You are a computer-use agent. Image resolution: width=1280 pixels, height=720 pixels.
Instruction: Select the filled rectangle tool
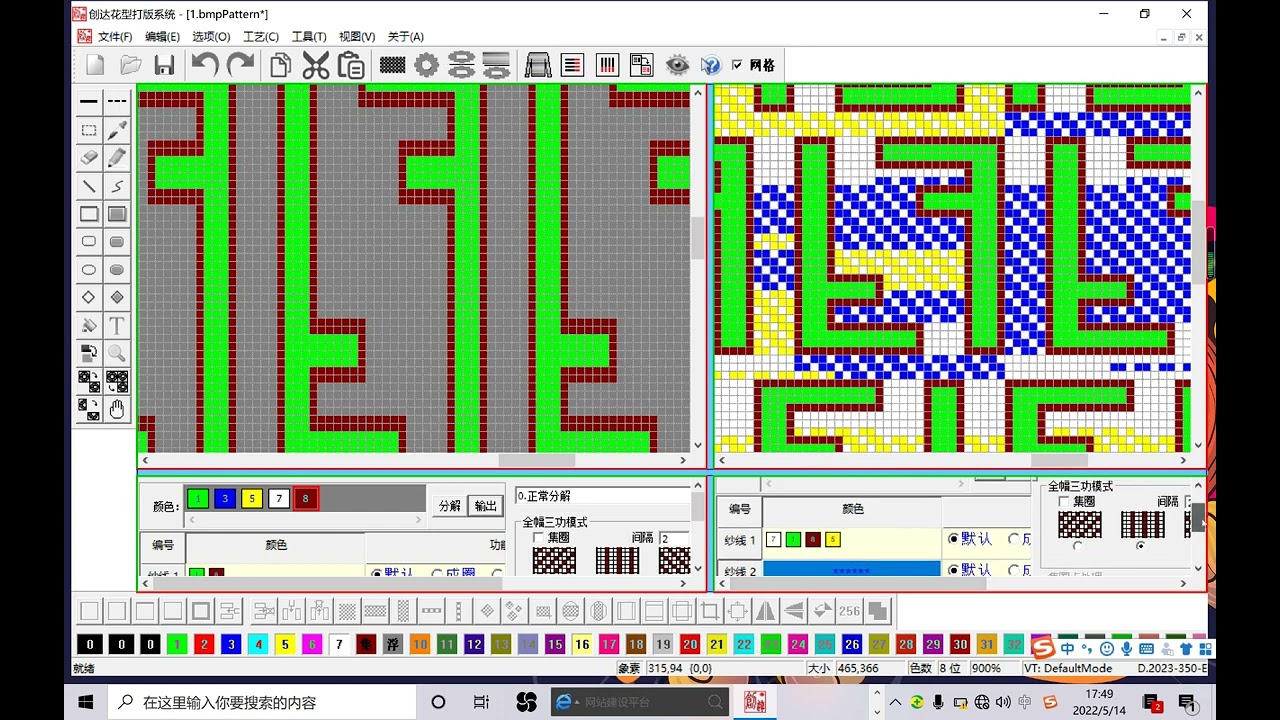pyautogui.click(x=117, y=214)
